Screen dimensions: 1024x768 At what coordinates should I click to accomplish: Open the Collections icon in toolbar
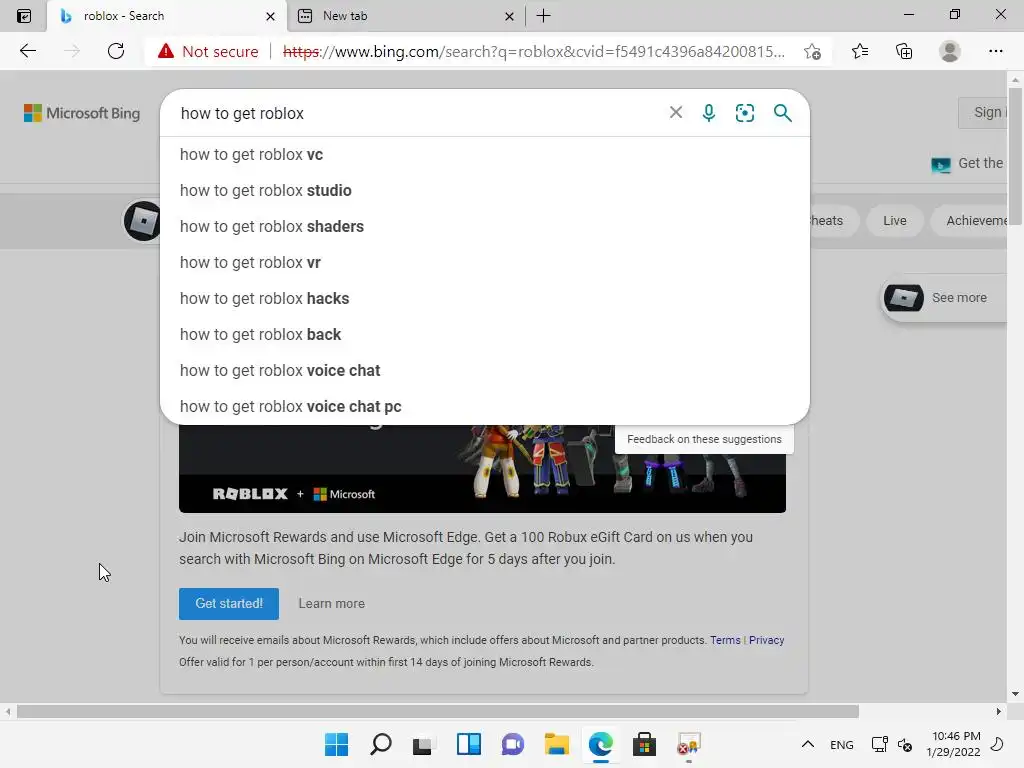pos(904,51)
